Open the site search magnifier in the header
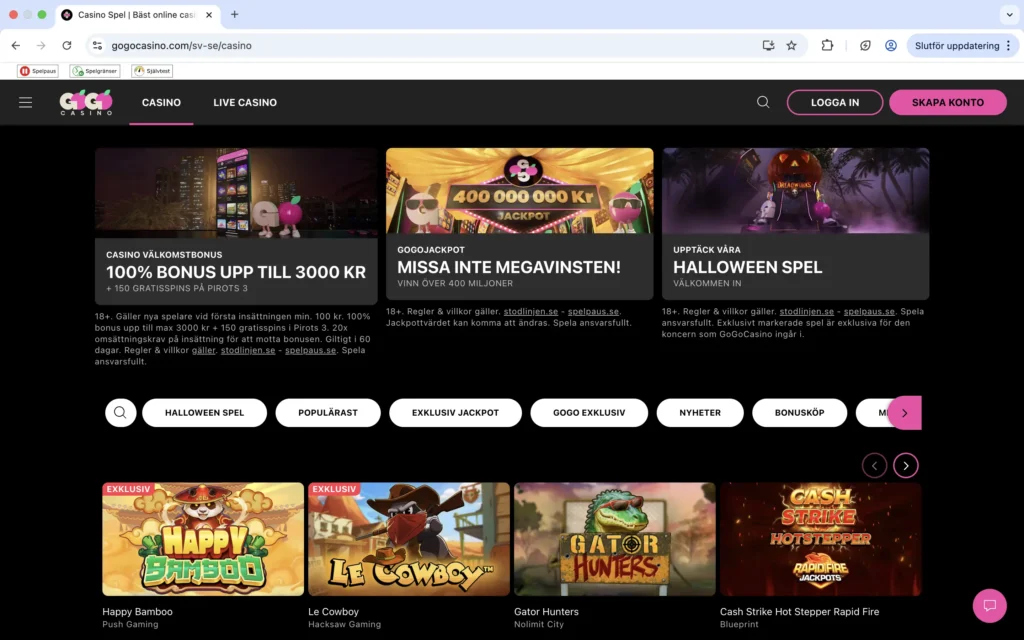 763,102
